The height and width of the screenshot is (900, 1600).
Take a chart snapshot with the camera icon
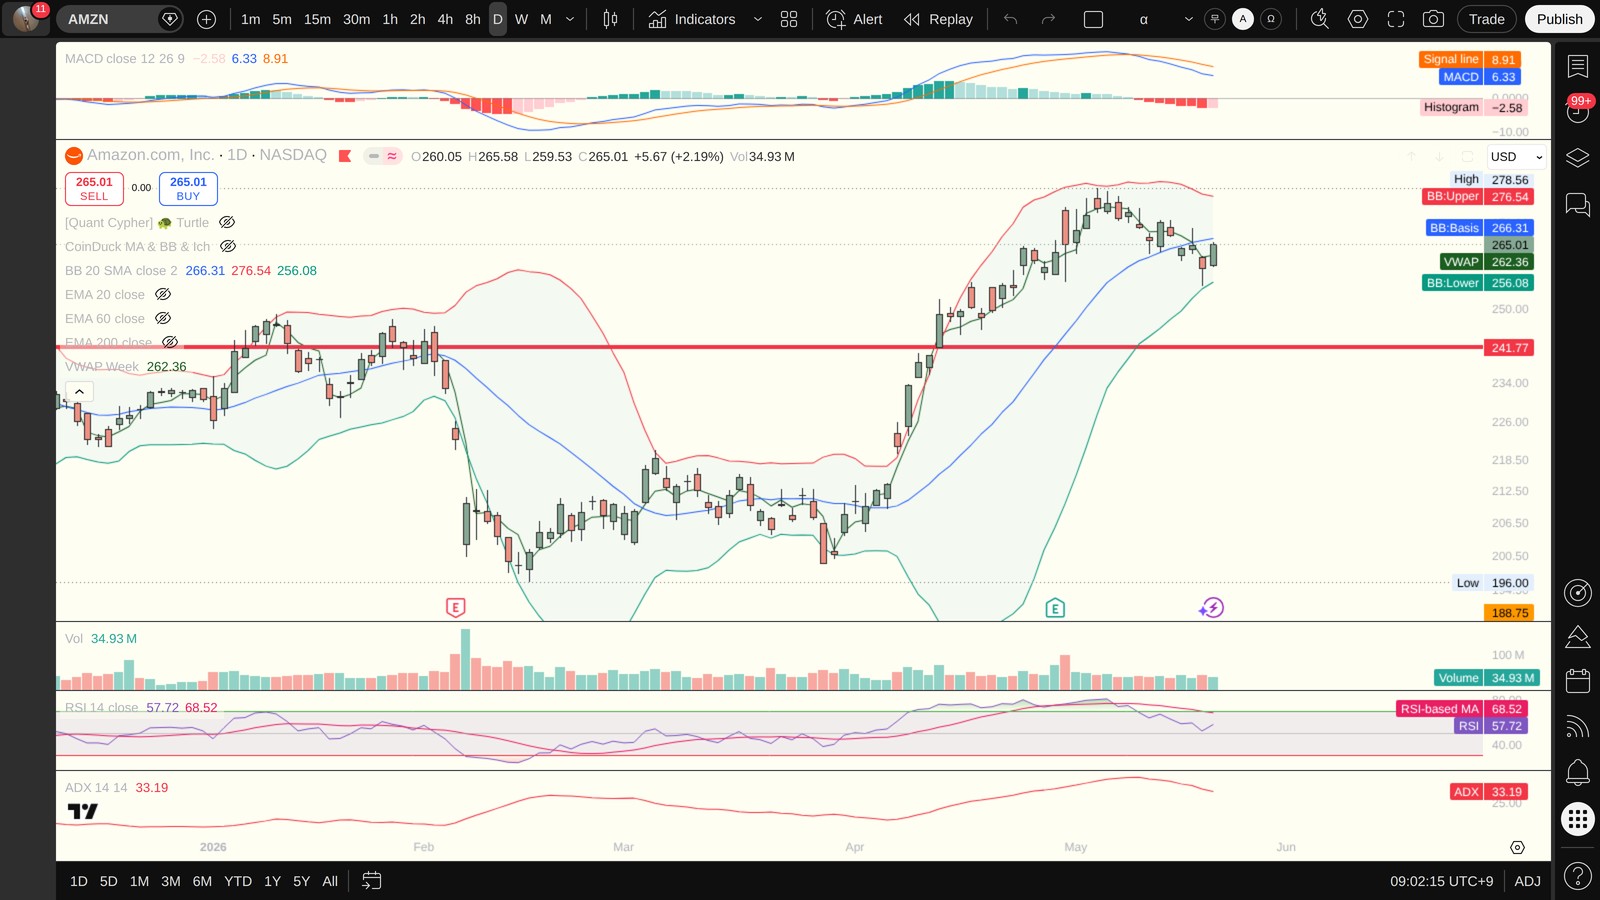pos(1433,19)
